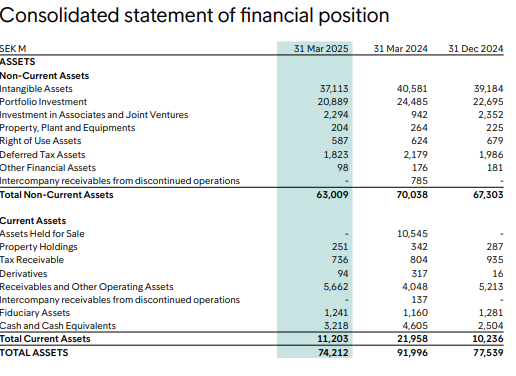The image size is (516, 376).
Task: Select TOTAL ASSETS value 74,212
Action: (x=333, y=353)
